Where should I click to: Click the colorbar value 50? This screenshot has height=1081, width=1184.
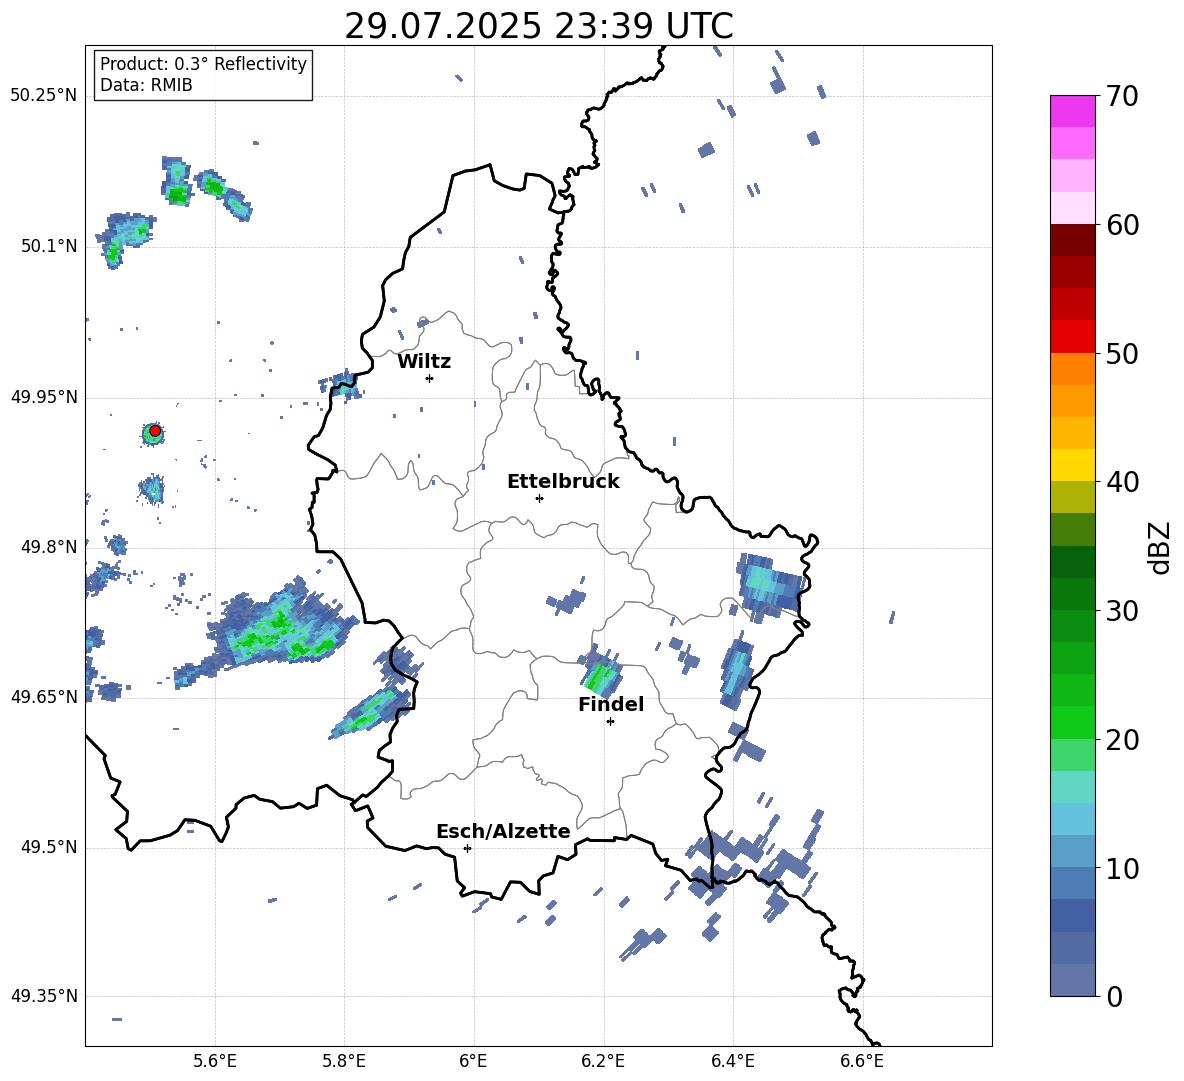coord(1122,353)
